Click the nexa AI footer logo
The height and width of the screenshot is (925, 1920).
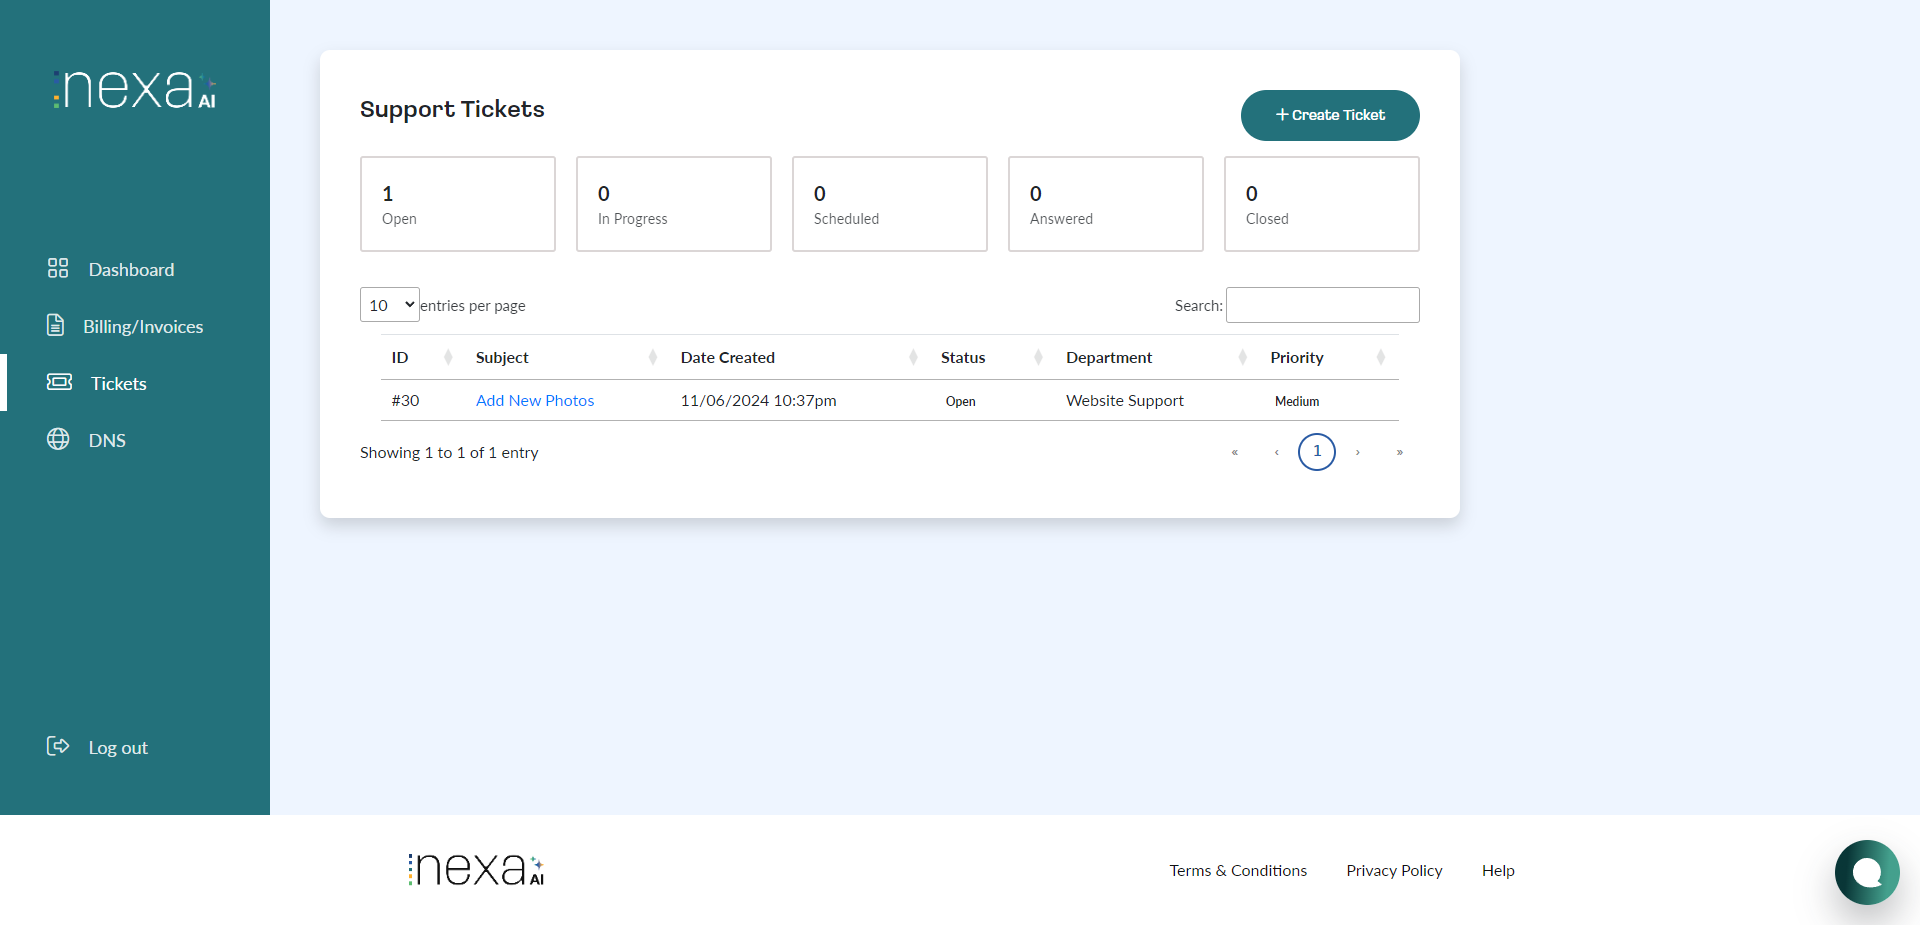pyautogui.click(x=476, y=869)
